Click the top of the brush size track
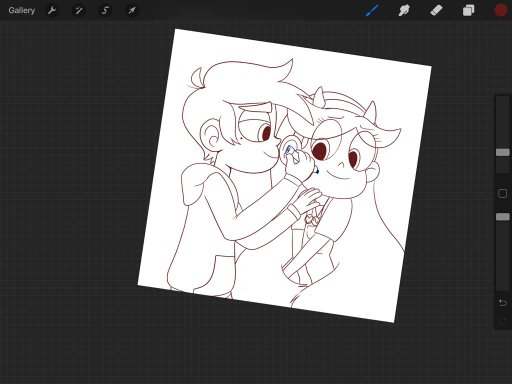The image size is (512, 384). click(x=503, y=99)
